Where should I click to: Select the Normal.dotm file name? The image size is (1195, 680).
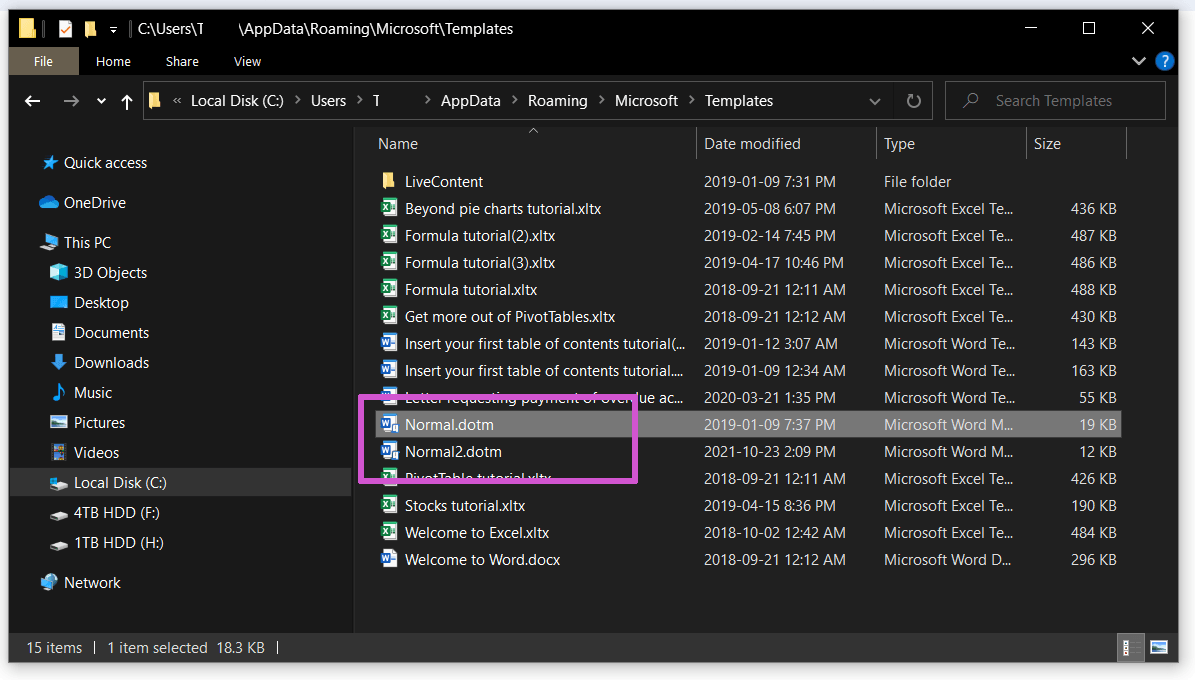[x=449, y=425]
